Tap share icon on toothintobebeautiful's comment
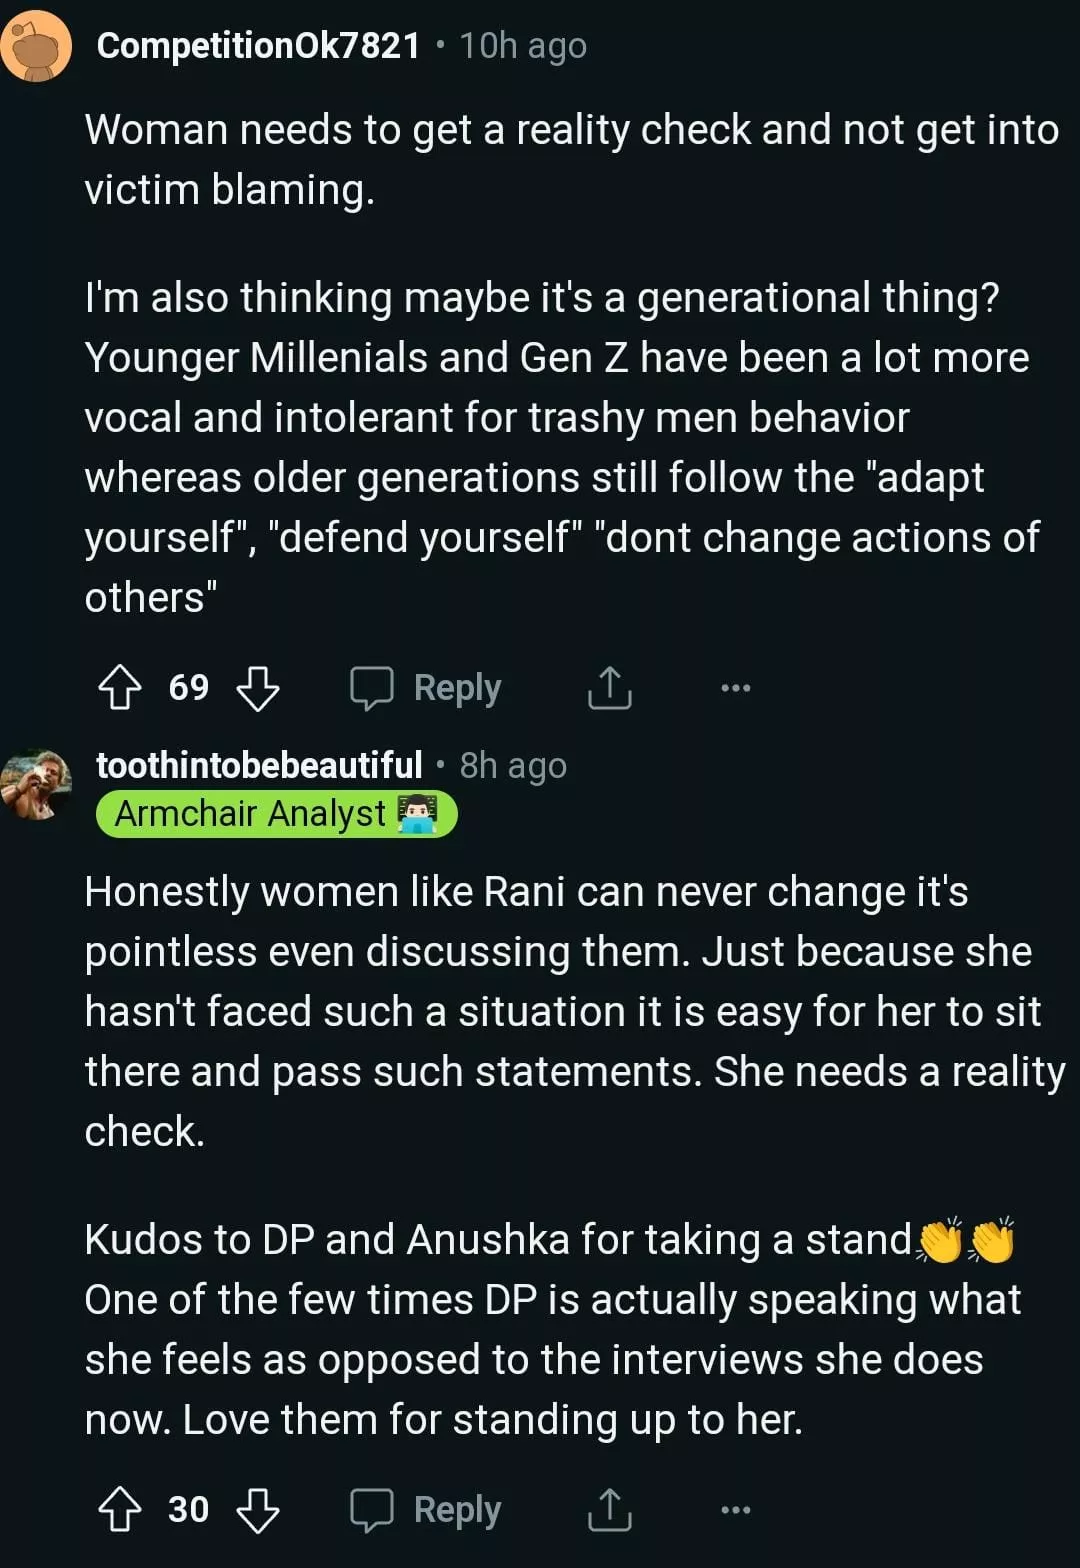The image size is (1080, 1568). point(609,1510)
